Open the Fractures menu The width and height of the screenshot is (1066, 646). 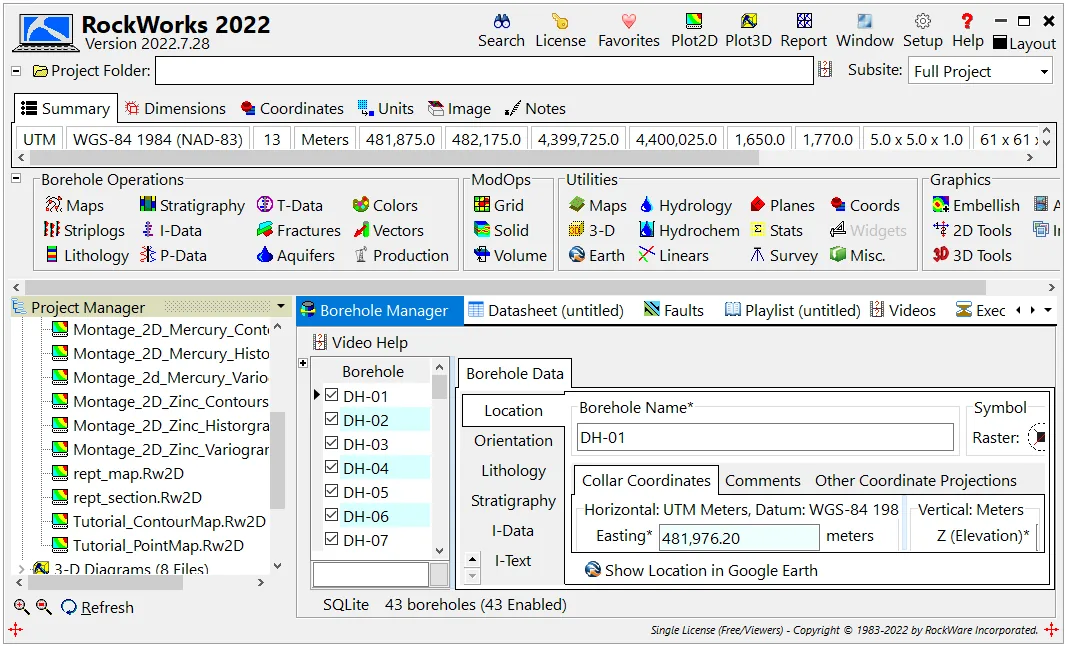pos(298,231)
